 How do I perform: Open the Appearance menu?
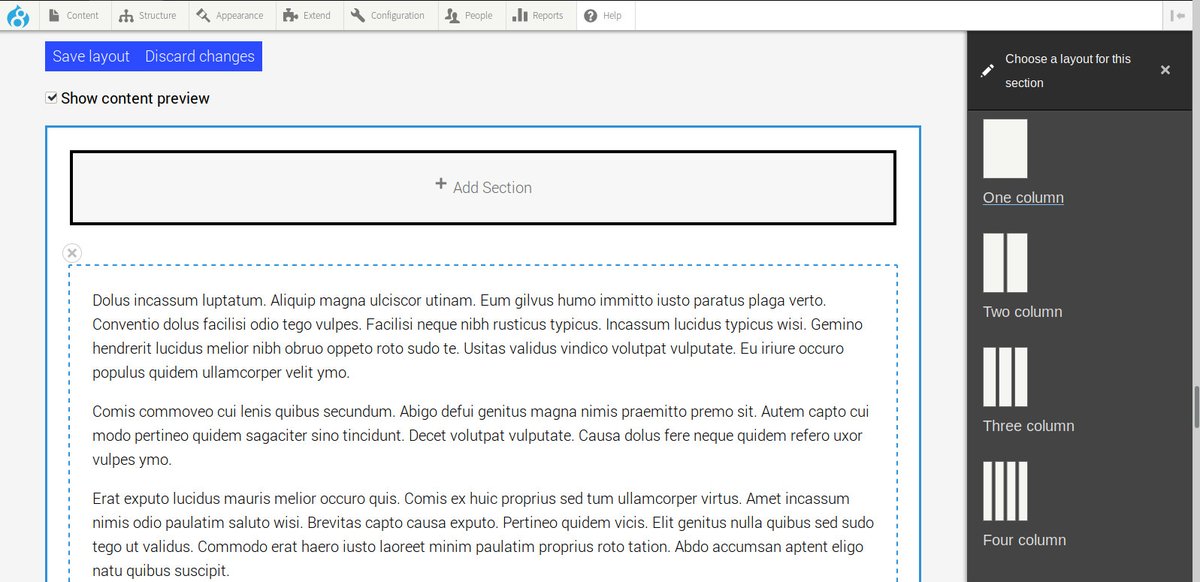pos(230,15)
